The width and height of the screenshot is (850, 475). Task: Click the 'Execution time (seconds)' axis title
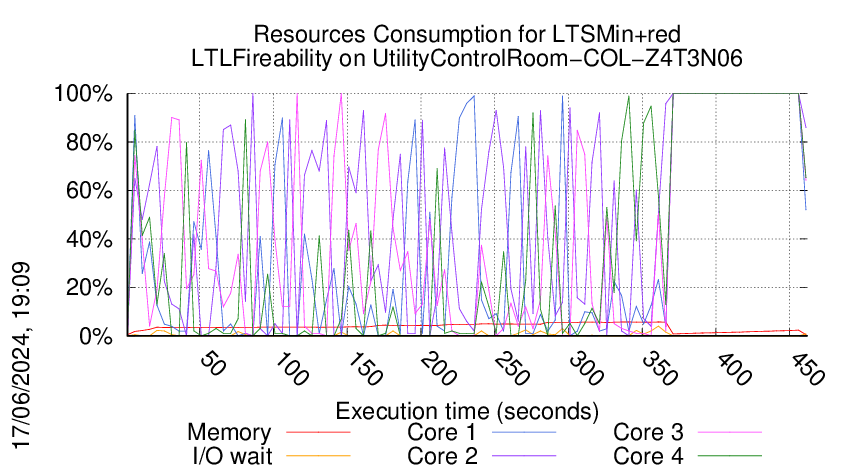pyautogui.click(x=467, y=411)
